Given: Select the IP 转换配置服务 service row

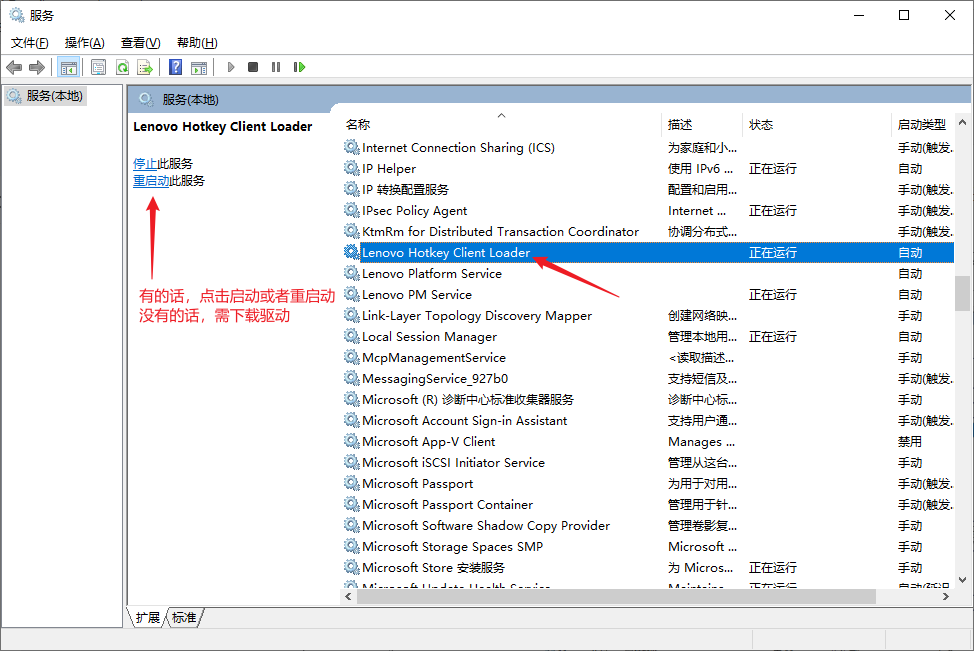Looking at the screenshot, I should tap(648, 189).
